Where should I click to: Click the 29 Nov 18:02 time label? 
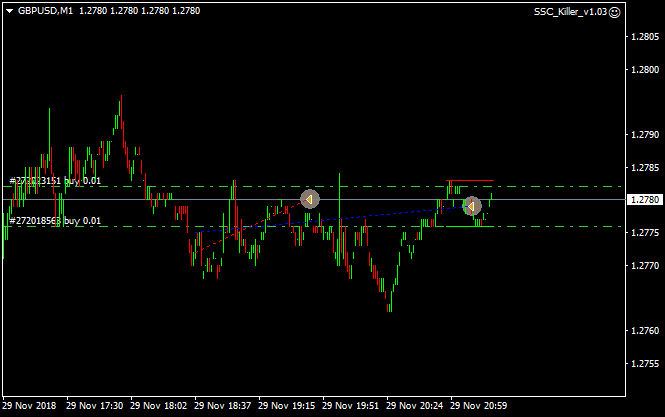159,406
